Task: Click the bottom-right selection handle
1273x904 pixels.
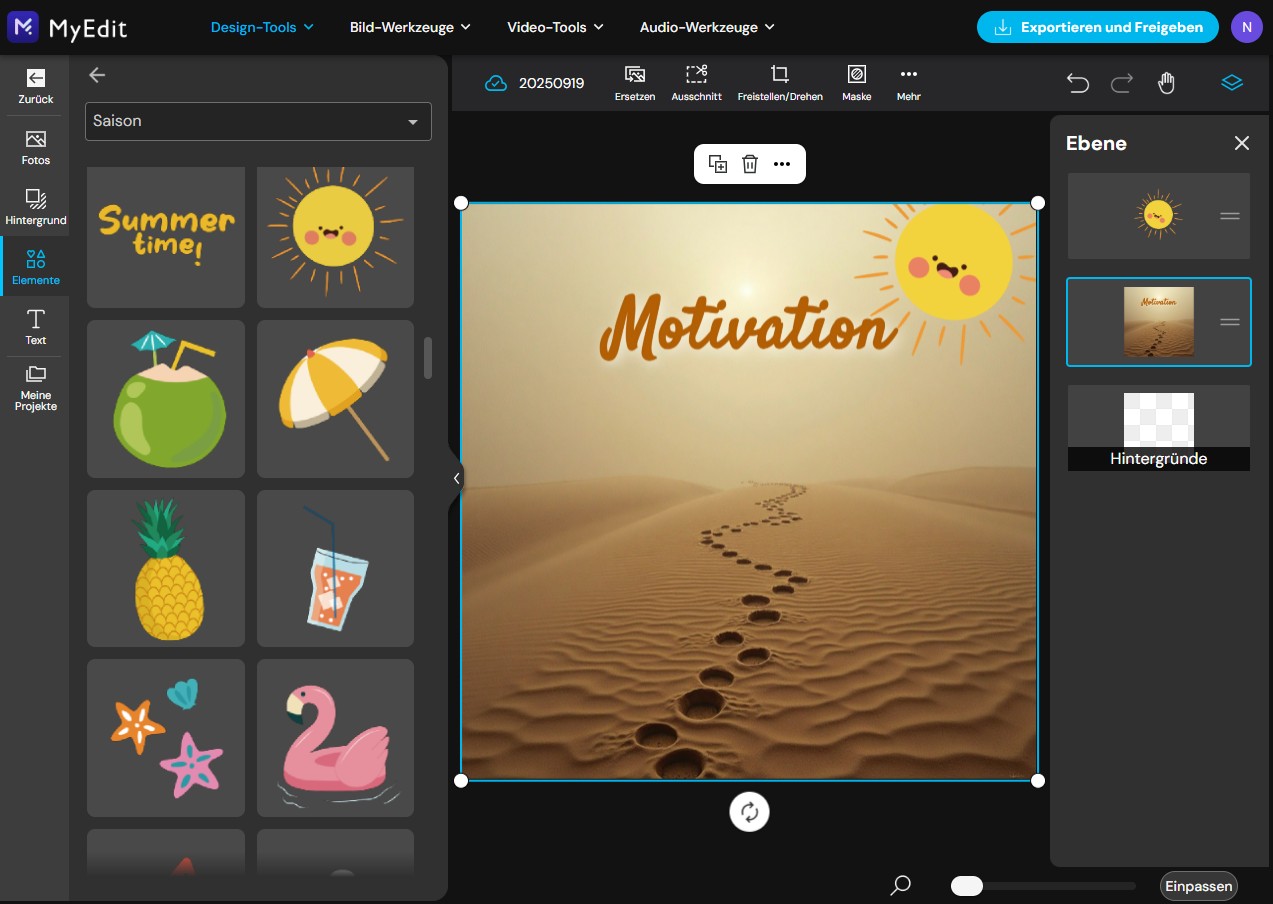Action: (x=1038, y=780)
